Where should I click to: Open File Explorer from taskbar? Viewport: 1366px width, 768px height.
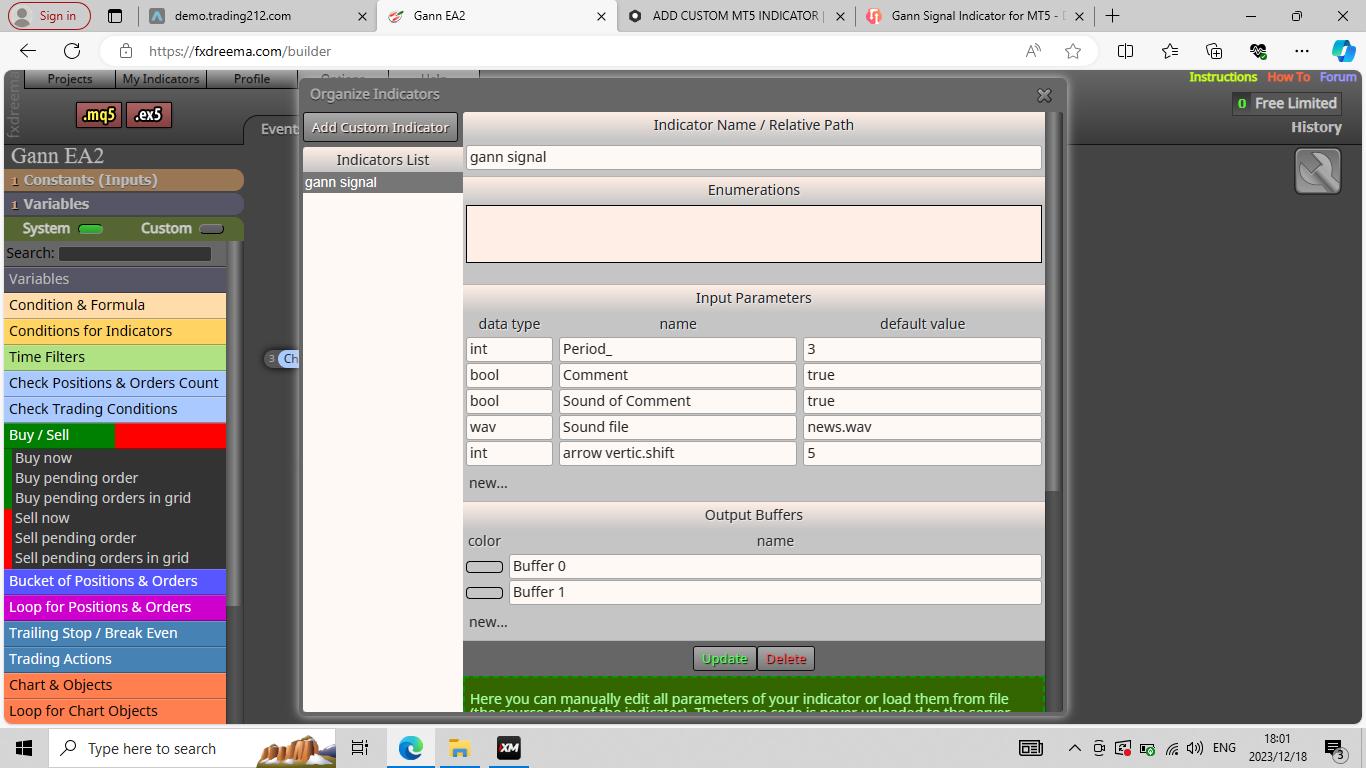tap(459, 748)
